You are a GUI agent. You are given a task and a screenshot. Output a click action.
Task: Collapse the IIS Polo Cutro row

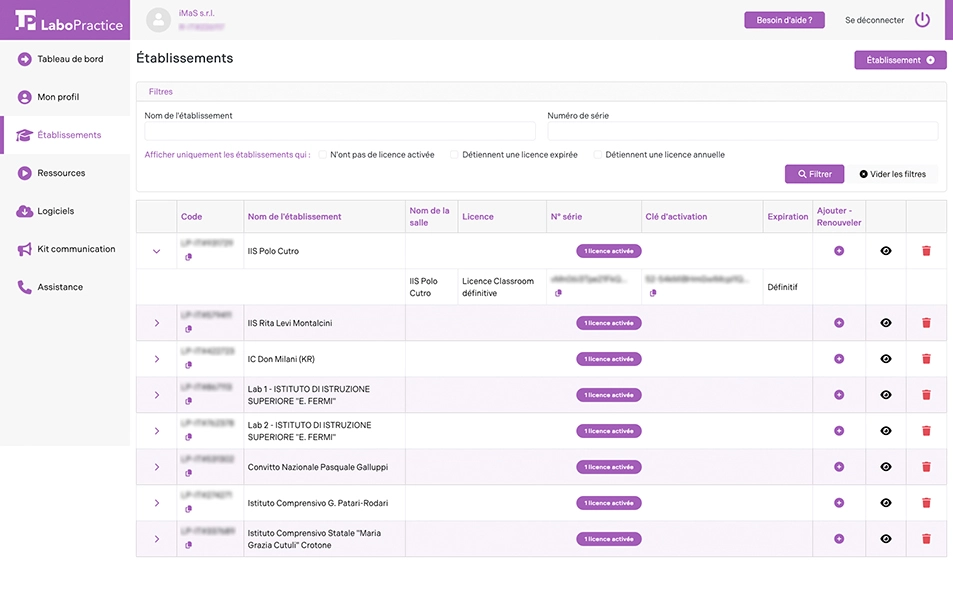(x=156, y=251)
